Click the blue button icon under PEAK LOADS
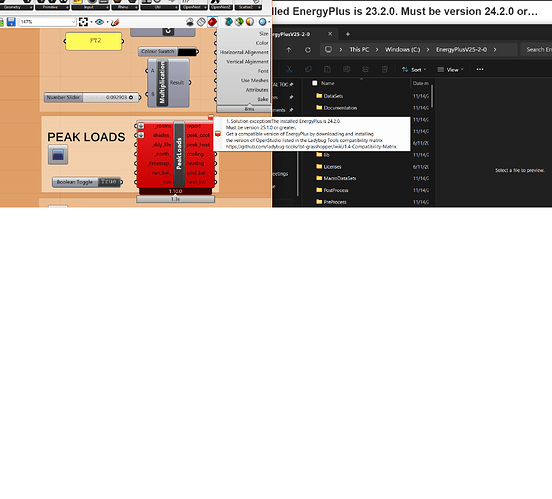 click(58, 155)
